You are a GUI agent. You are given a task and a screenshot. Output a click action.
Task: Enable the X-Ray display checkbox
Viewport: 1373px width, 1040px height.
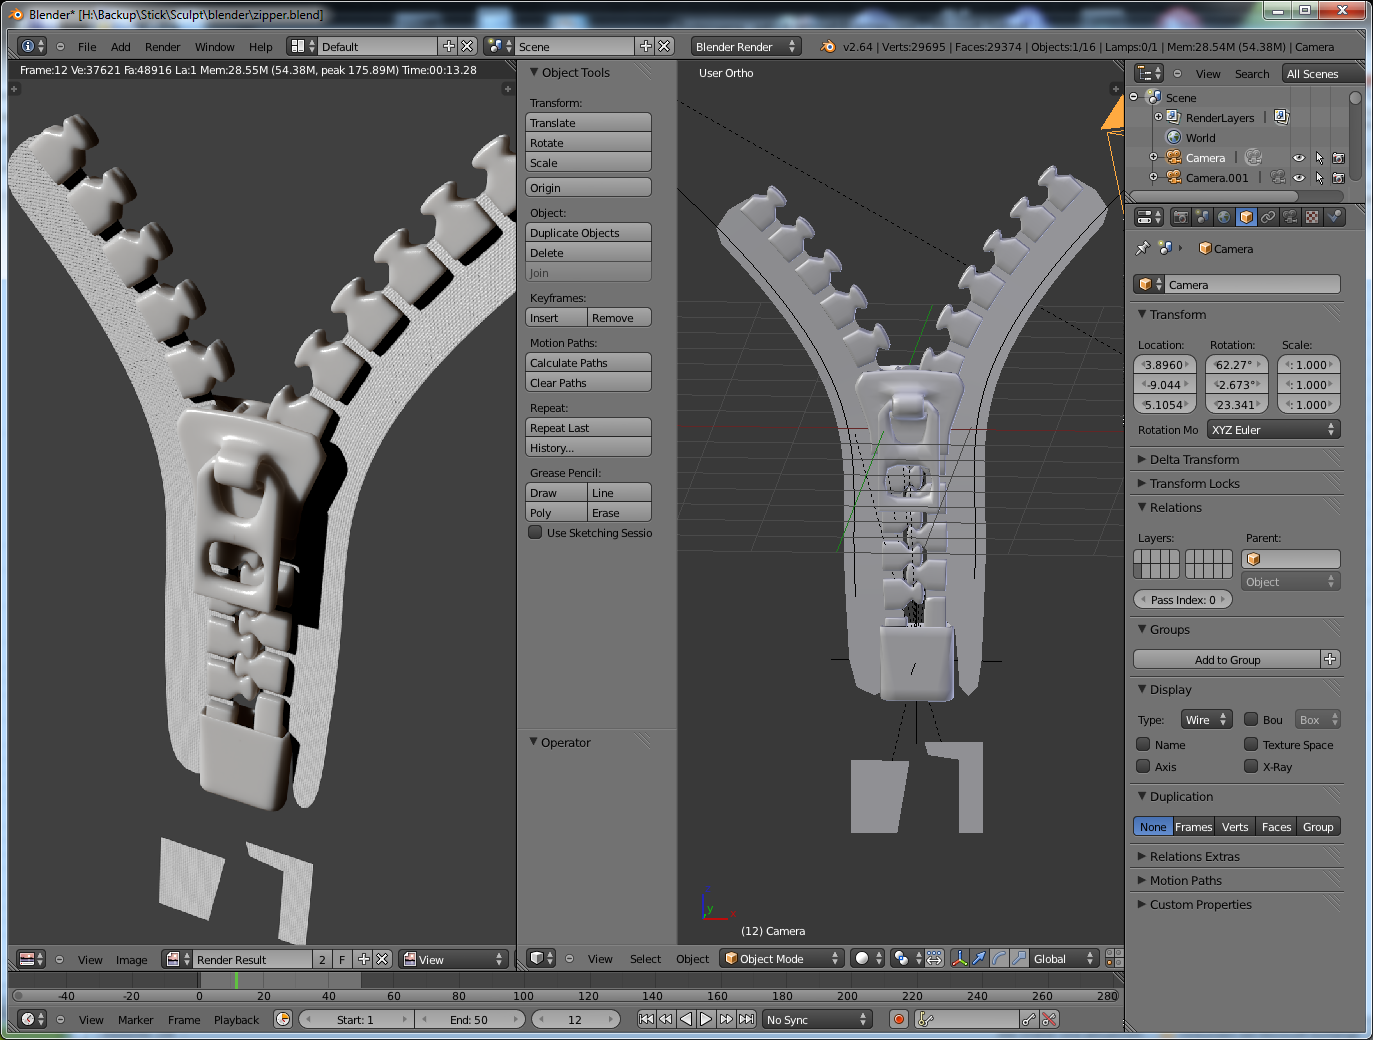click(x=1251, y=767)
